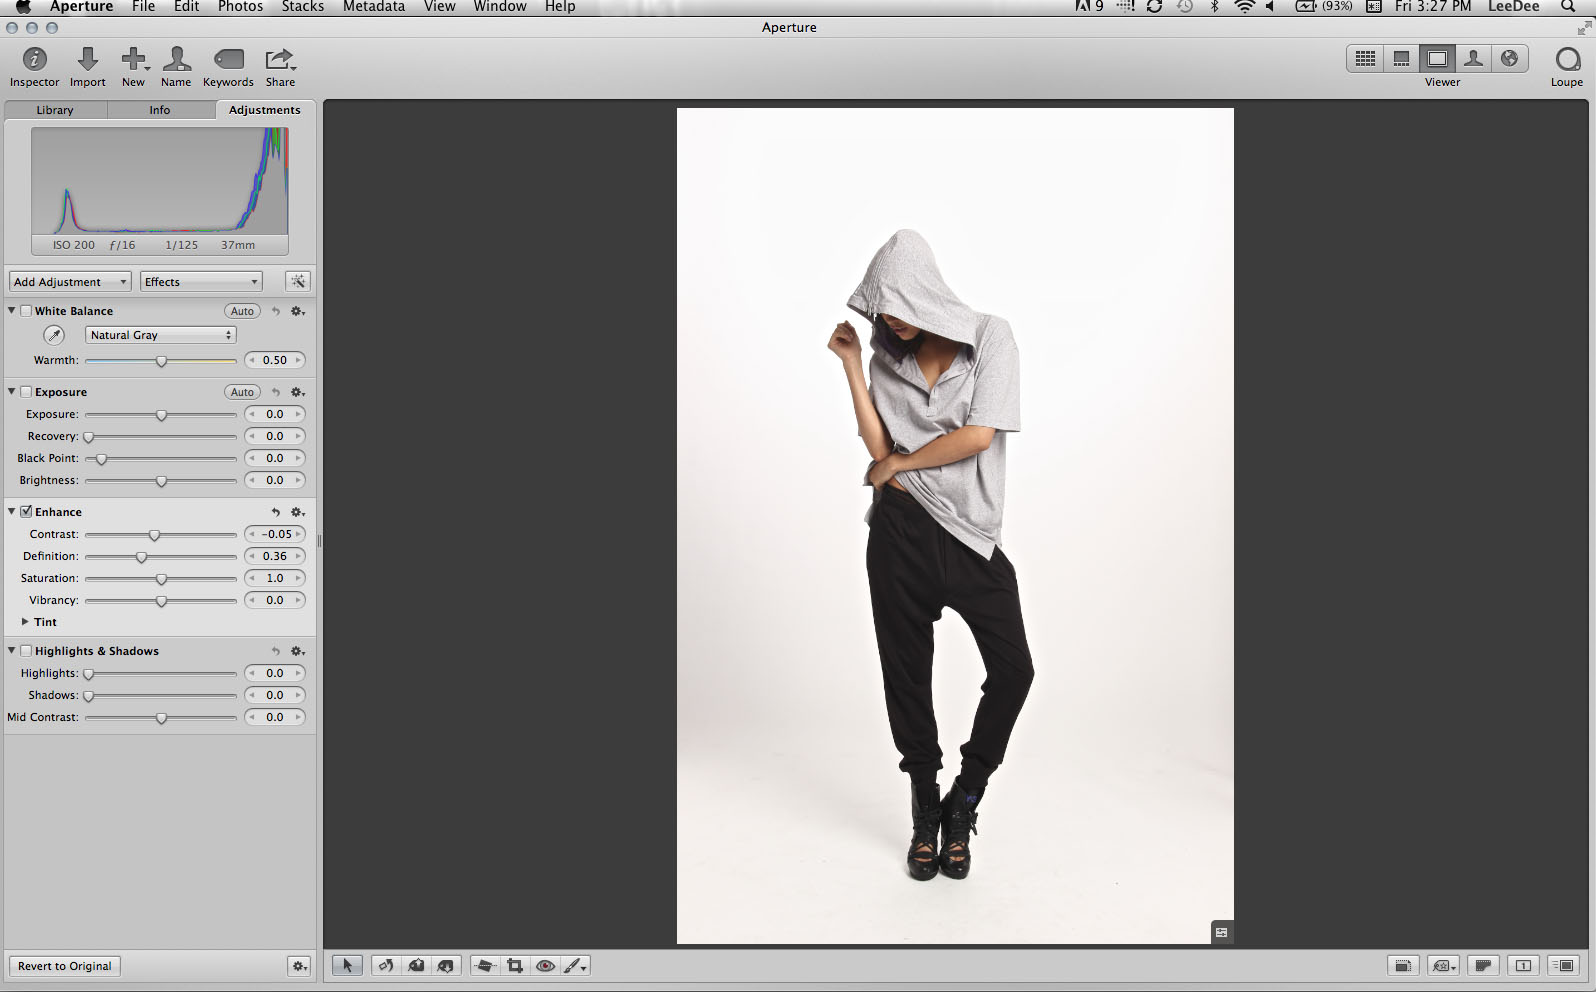Open the Effects dropdown
Image resolution: width=1596 pixels, height=992 pixels.
(201, 282)
